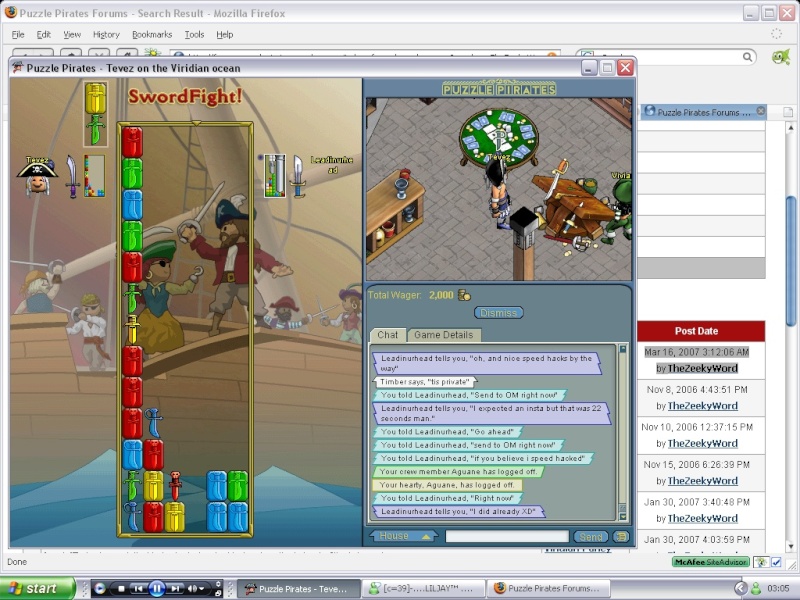Click Leadinurhead's mini board preview
800x600 pixels.
click(274, 176)
